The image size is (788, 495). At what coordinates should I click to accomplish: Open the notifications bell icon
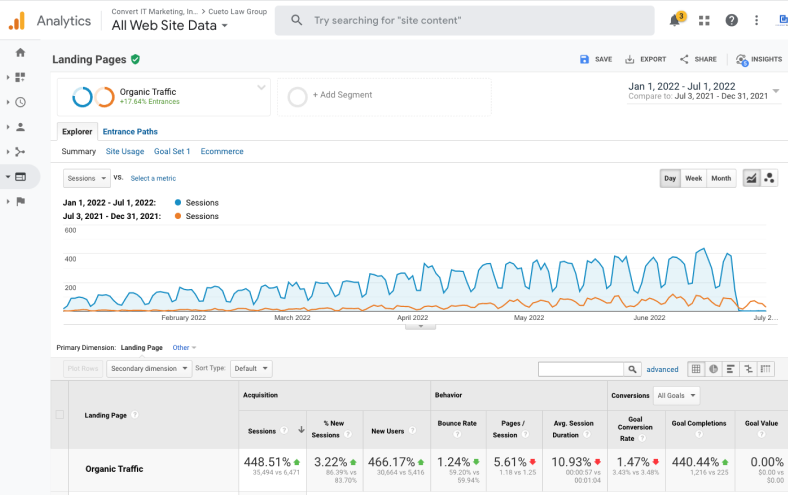(675, 20)
